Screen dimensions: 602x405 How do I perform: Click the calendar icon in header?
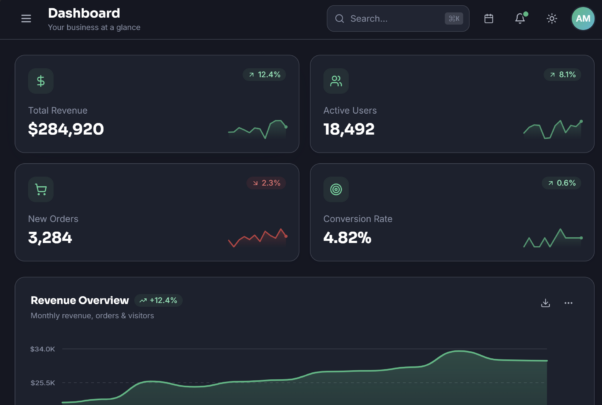488,18
